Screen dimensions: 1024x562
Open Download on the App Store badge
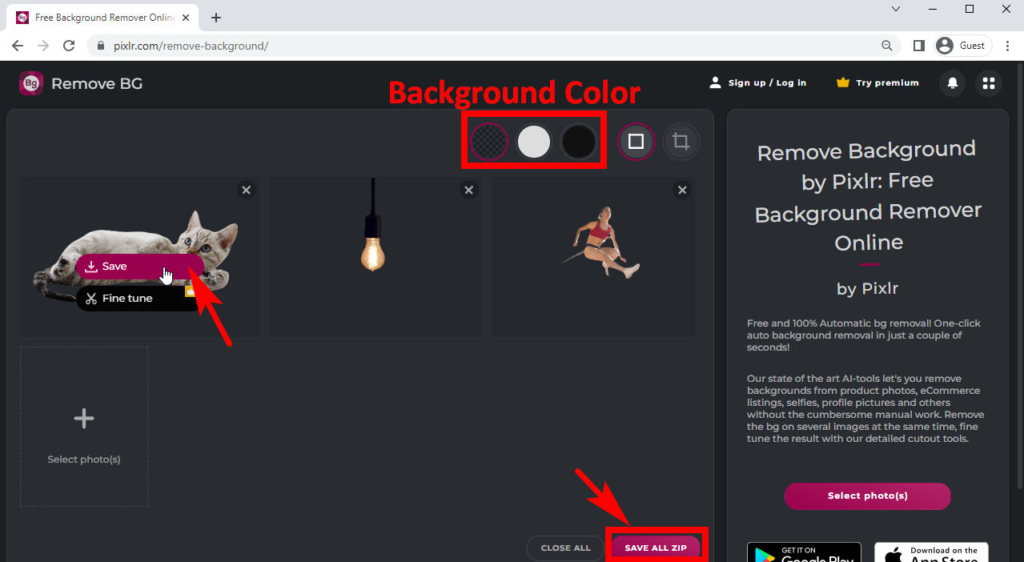pyautogui.click(x=931, y=552)
